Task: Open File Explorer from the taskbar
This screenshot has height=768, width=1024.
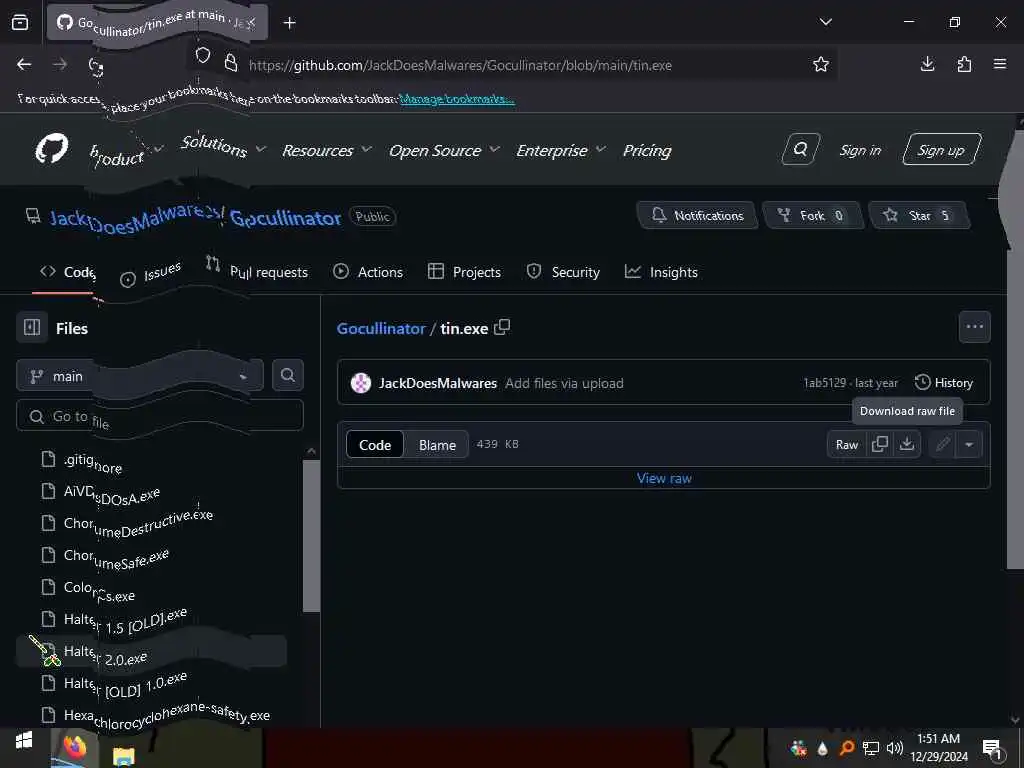Action: click(x=123, y=755)
